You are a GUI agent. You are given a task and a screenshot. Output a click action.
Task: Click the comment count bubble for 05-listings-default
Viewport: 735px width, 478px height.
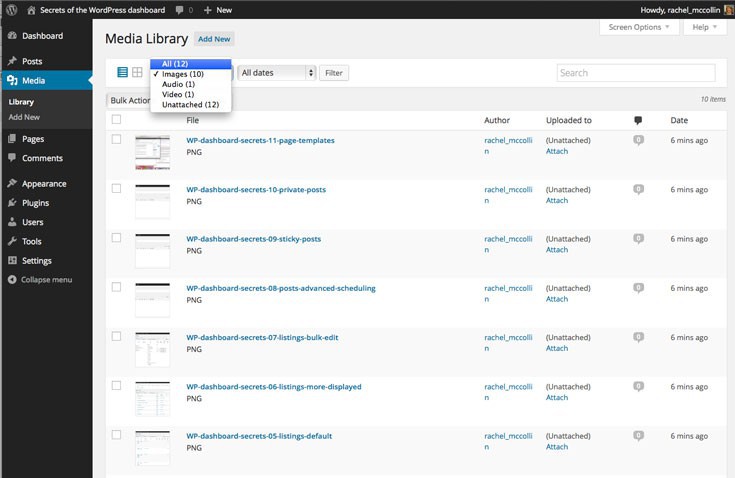(x=638, y=436)
